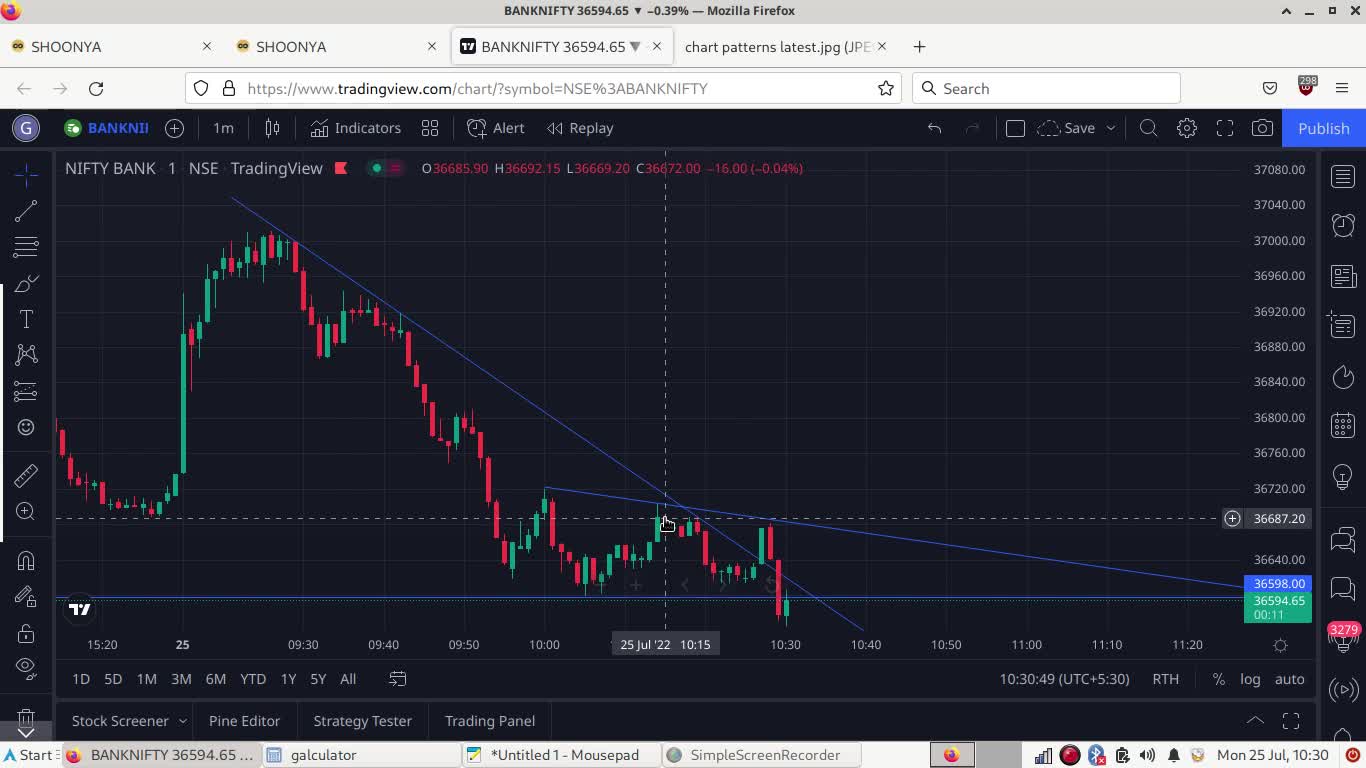Viewport: 1366px width, 768px height.
Task: Select the 5D time range
Action: tap(113, 679)
